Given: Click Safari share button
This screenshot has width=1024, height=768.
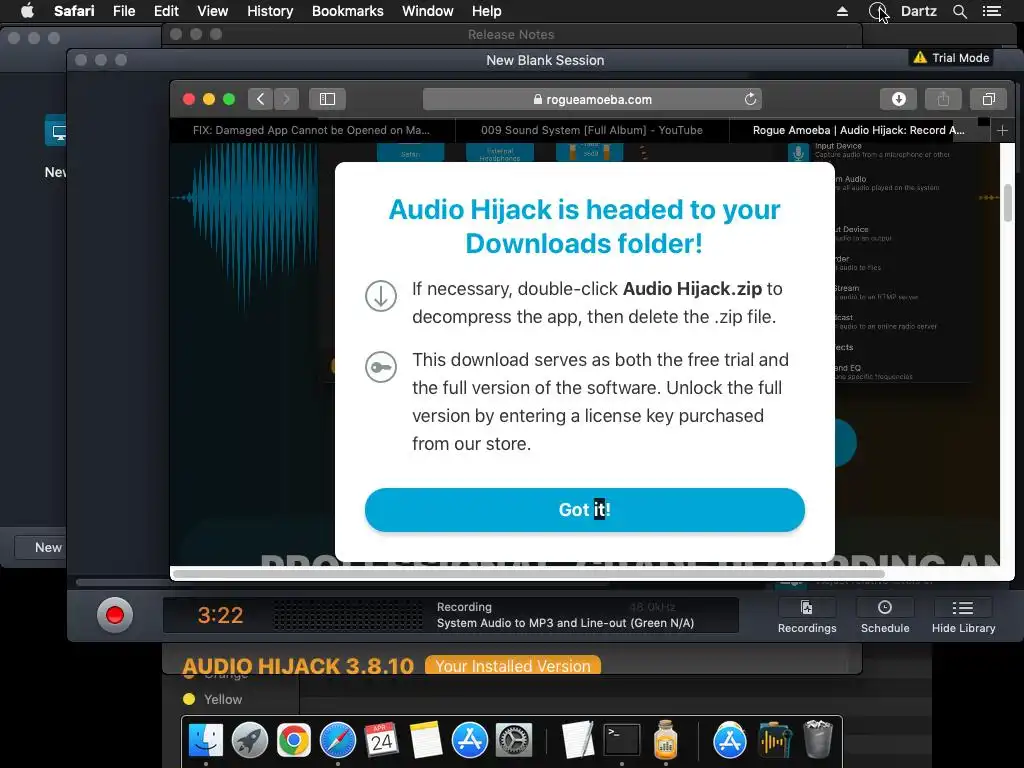Looking at the screenshot, I should click(x=943, y=99).
